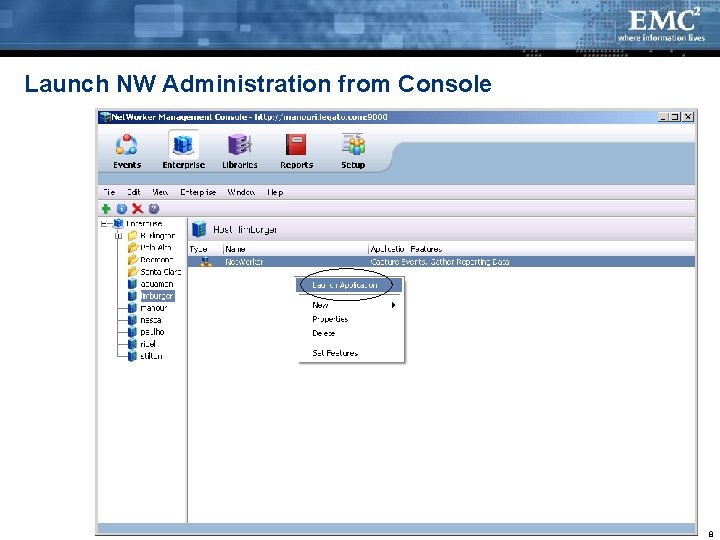Click the green plus Add toolbar icon

pos(106,209)
